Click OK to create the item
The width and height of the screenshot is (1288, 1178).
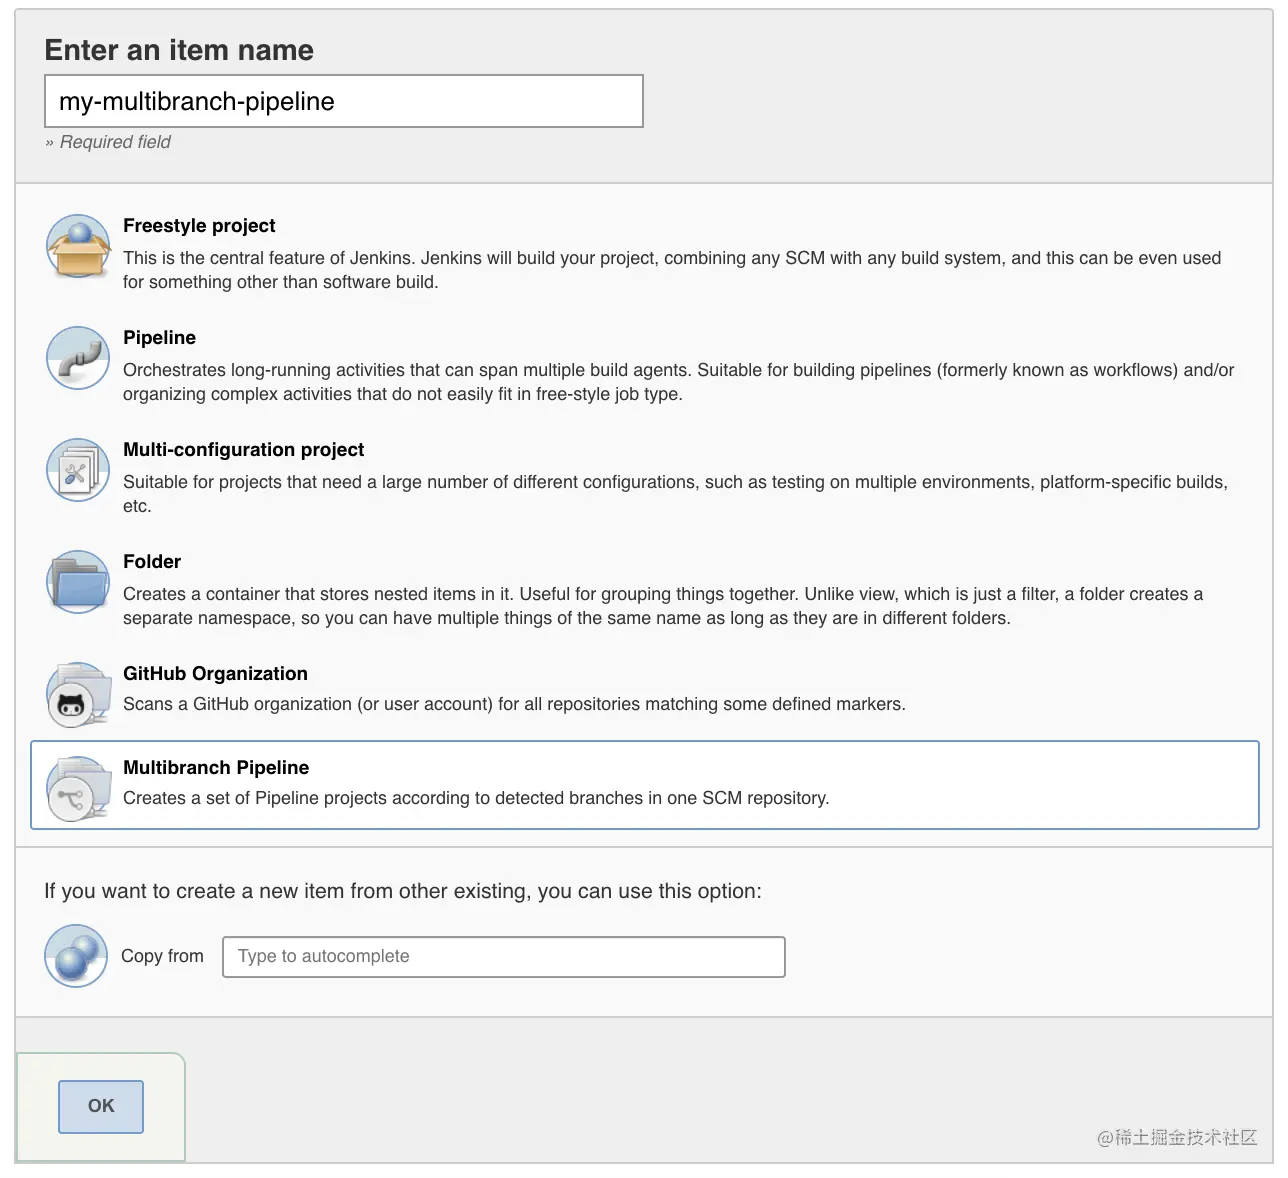point(101,1106)
